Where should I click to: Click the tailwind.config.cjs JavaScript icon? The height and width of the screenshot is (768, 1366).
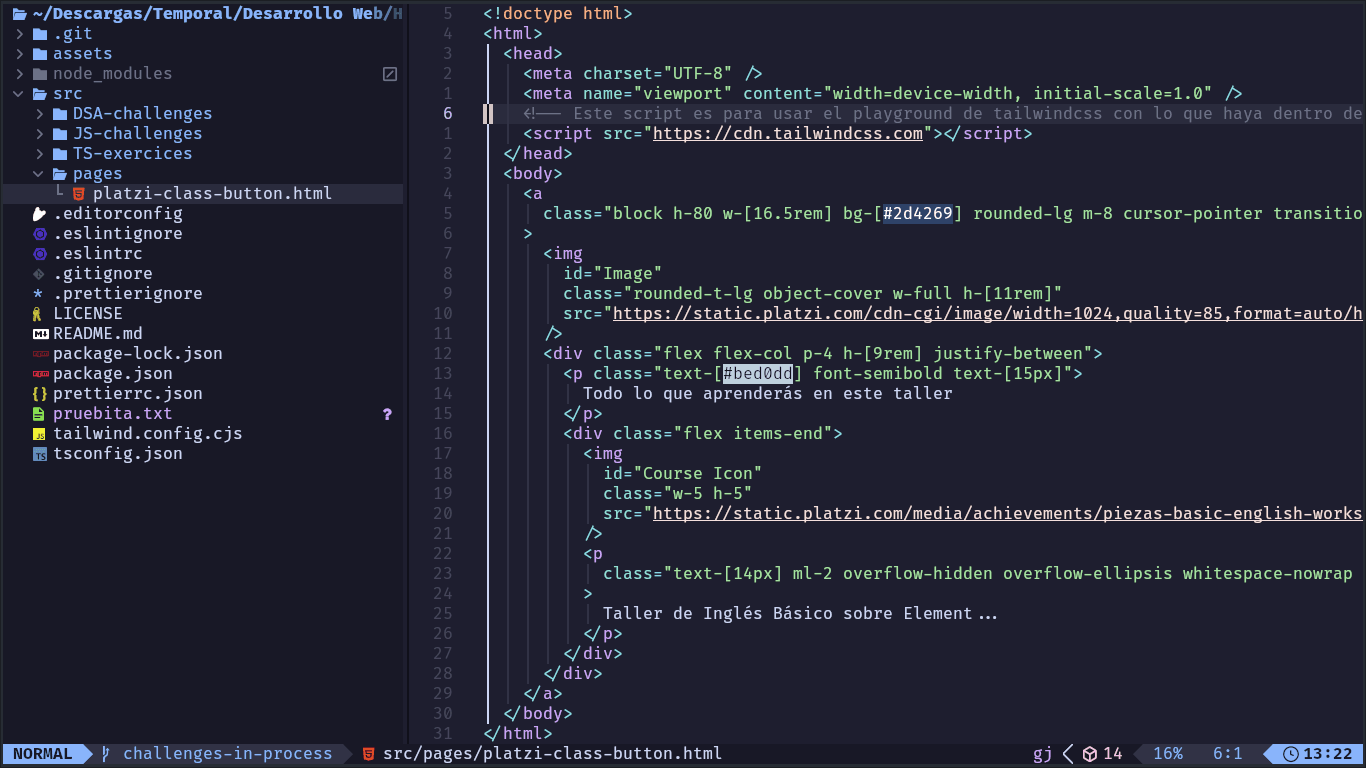pos(40,434)
